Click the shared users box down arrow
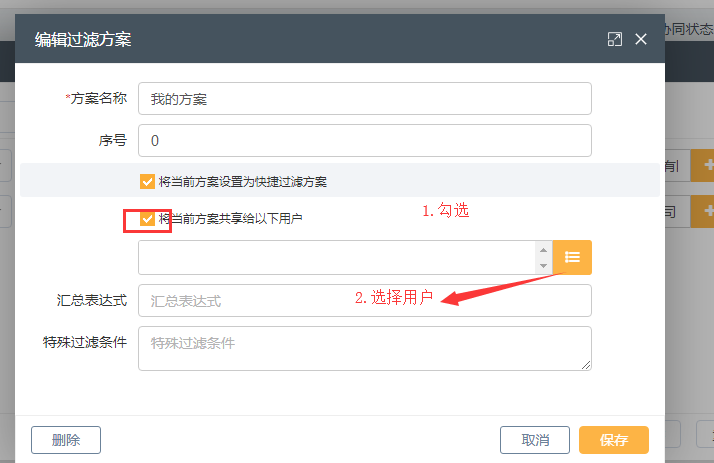The height and width of the screenshot is (463, 714). (543, 265)
